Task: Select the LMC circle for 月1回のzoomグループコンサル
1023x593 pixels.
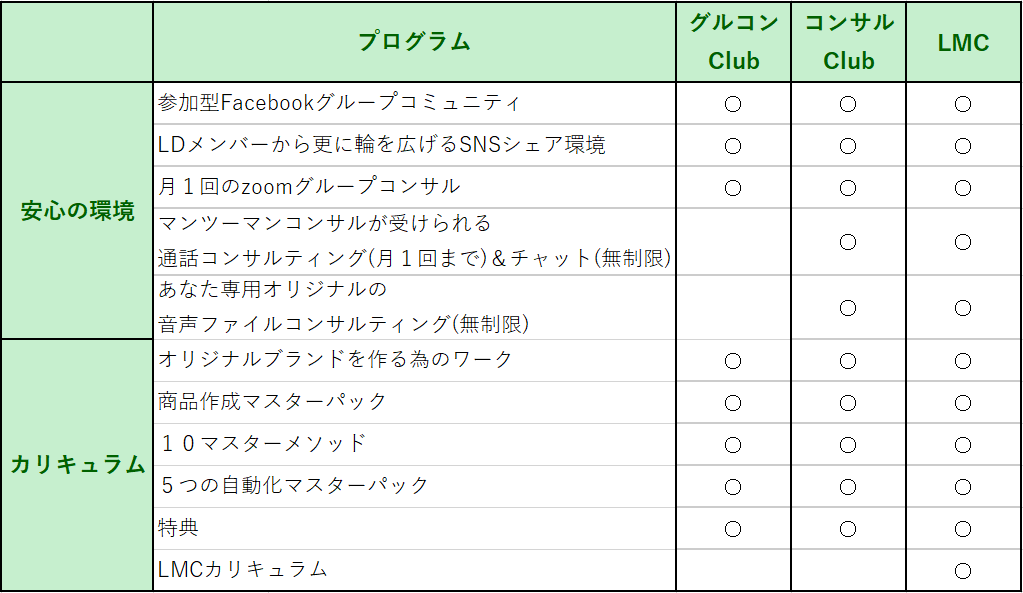Action: [x=963, y=188]
